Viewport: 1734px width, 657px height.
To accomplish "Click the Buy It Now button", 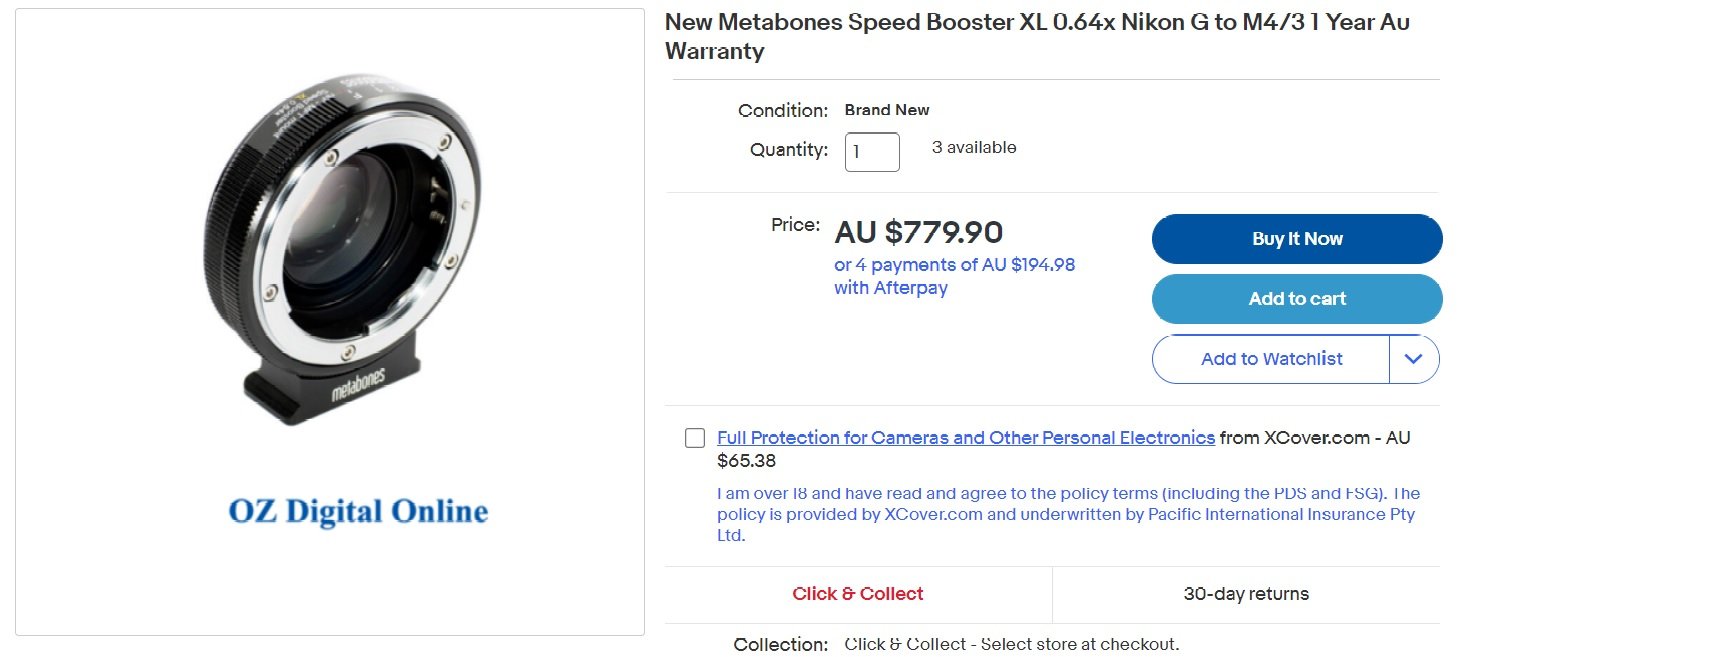I will coord(1297,239).
